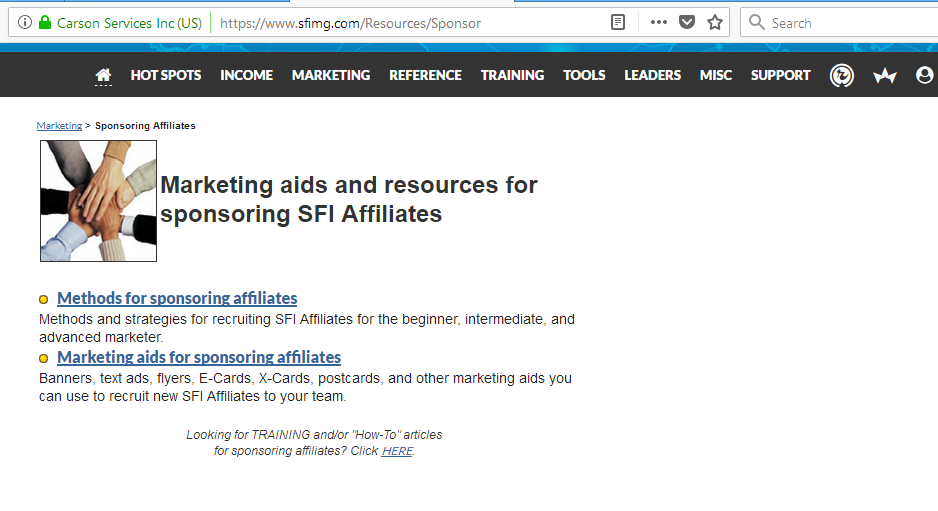Save page to Pocket icon
This screenshot has height=511, width=938.
(x=687, y=23)
